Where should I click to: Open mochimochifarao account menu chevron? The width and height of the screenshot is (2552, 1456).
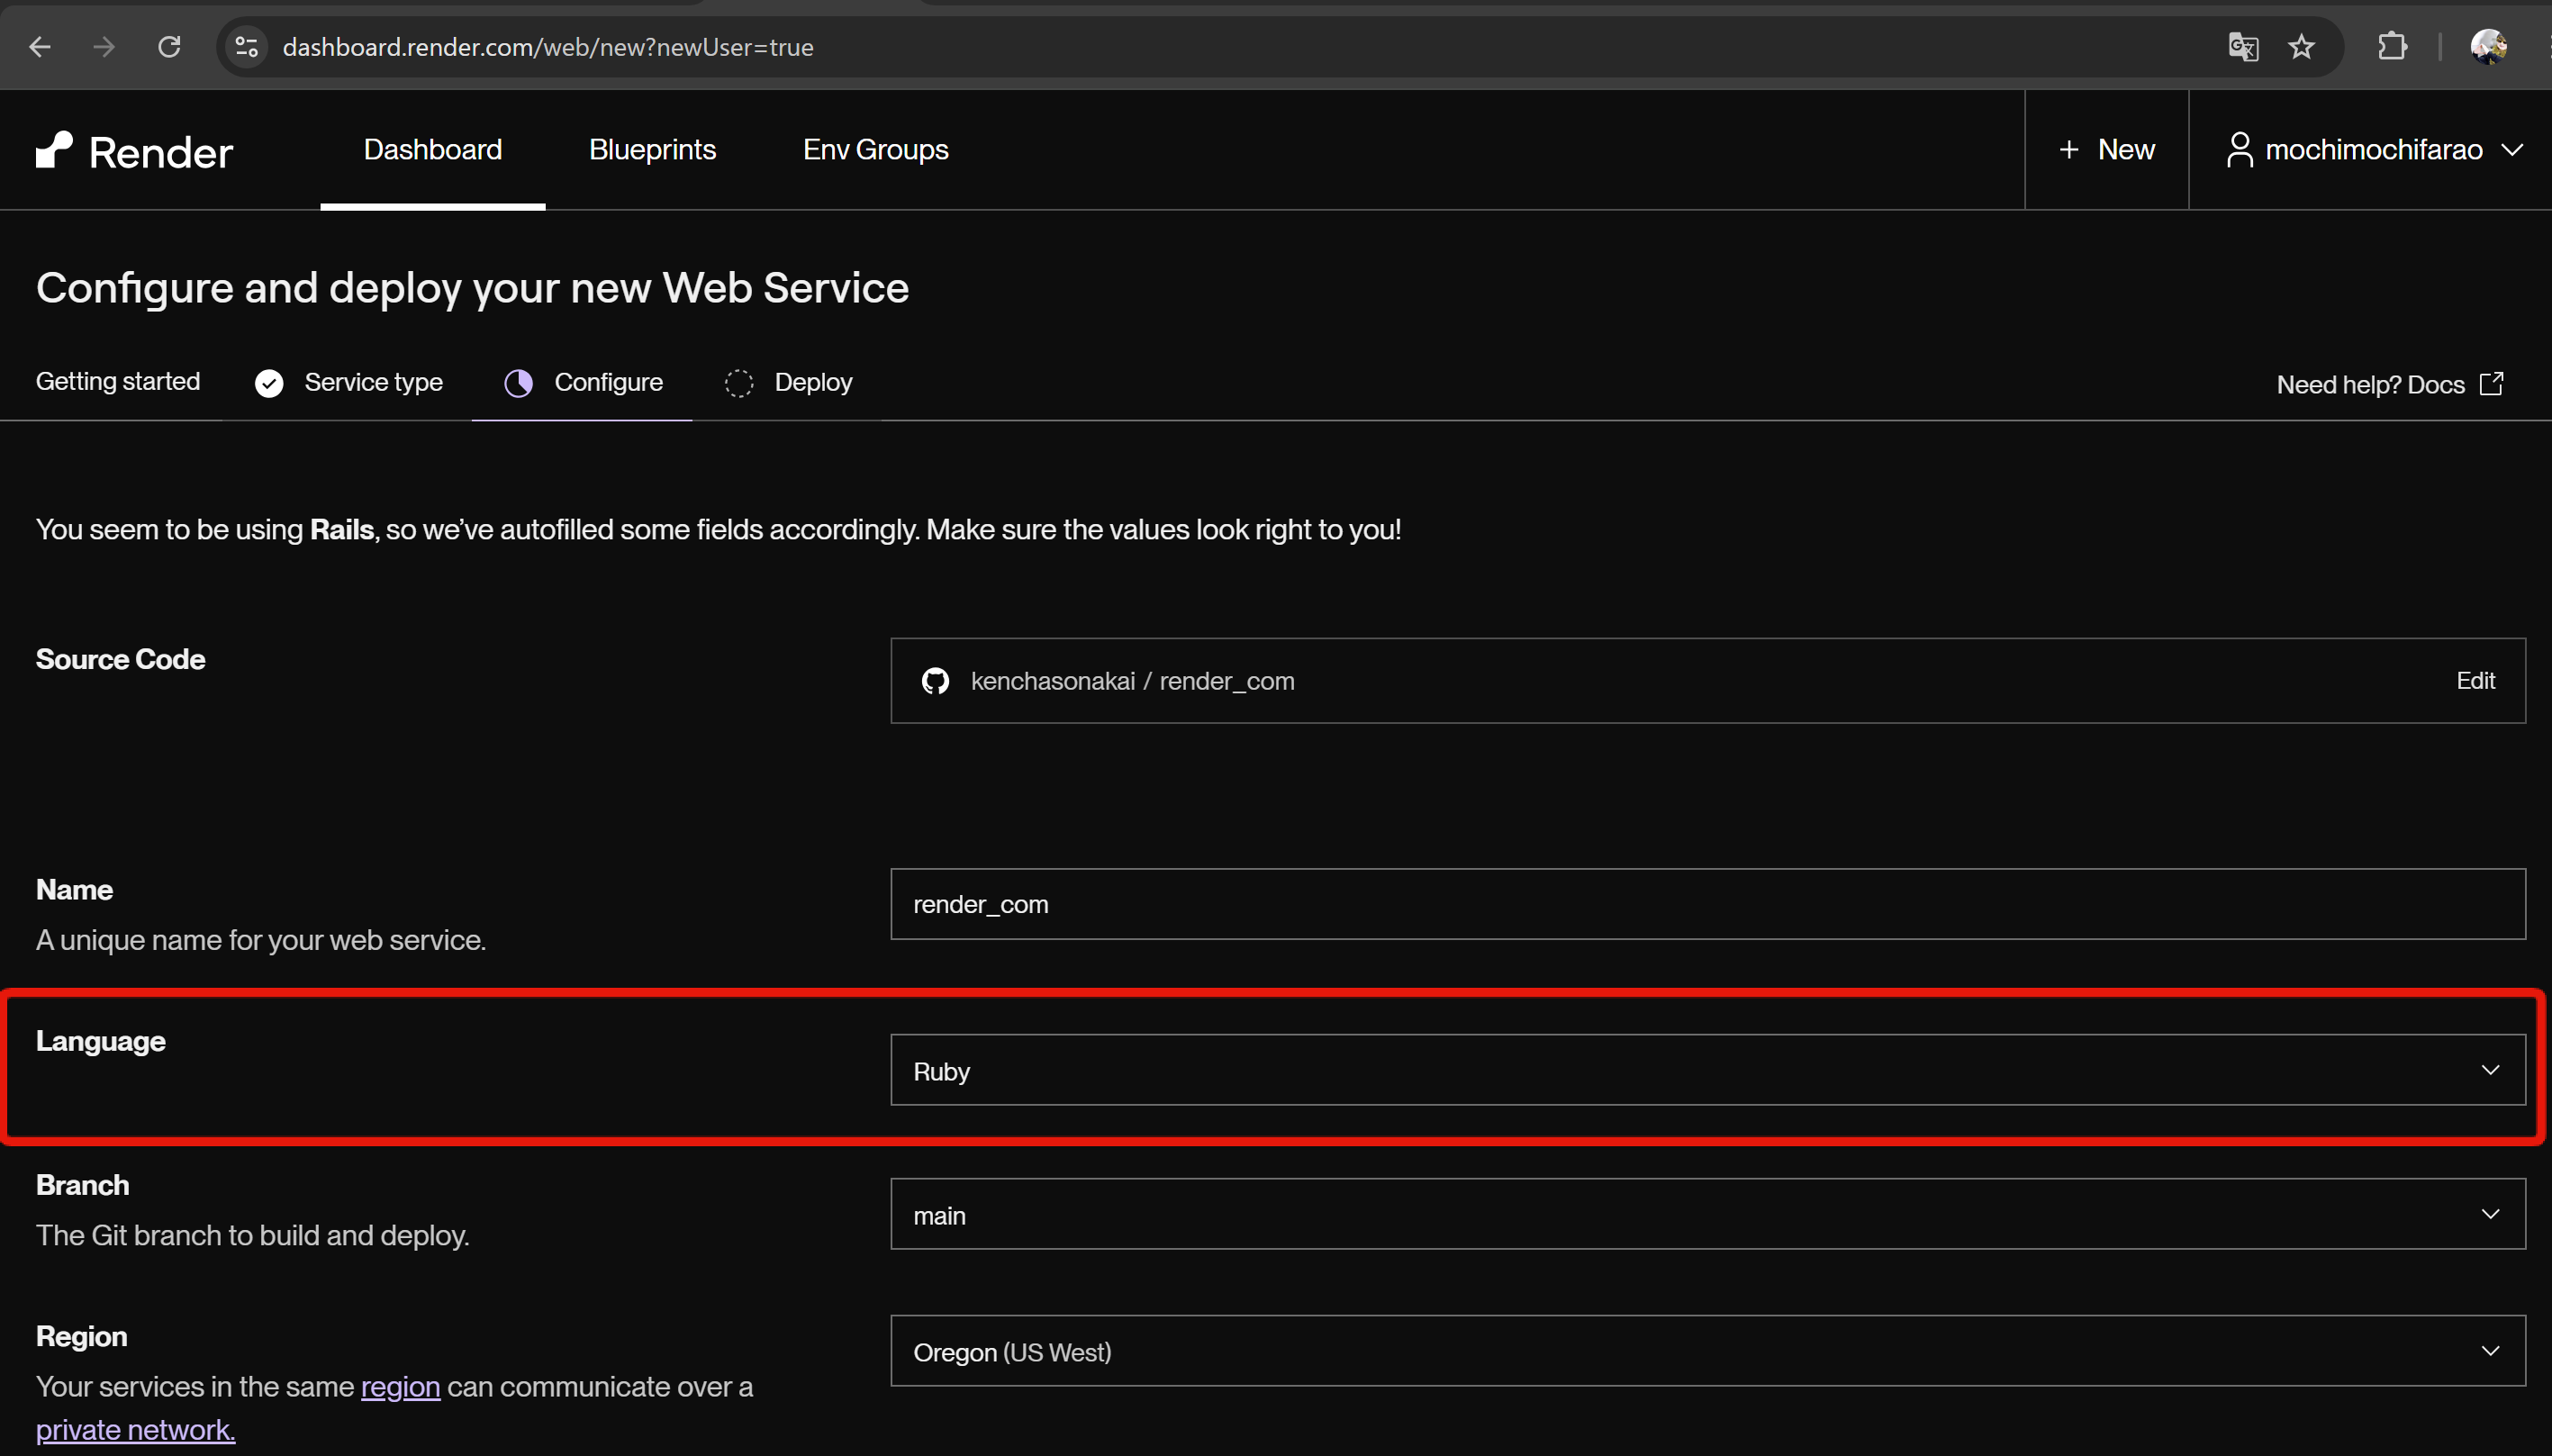pos(2512,150)
